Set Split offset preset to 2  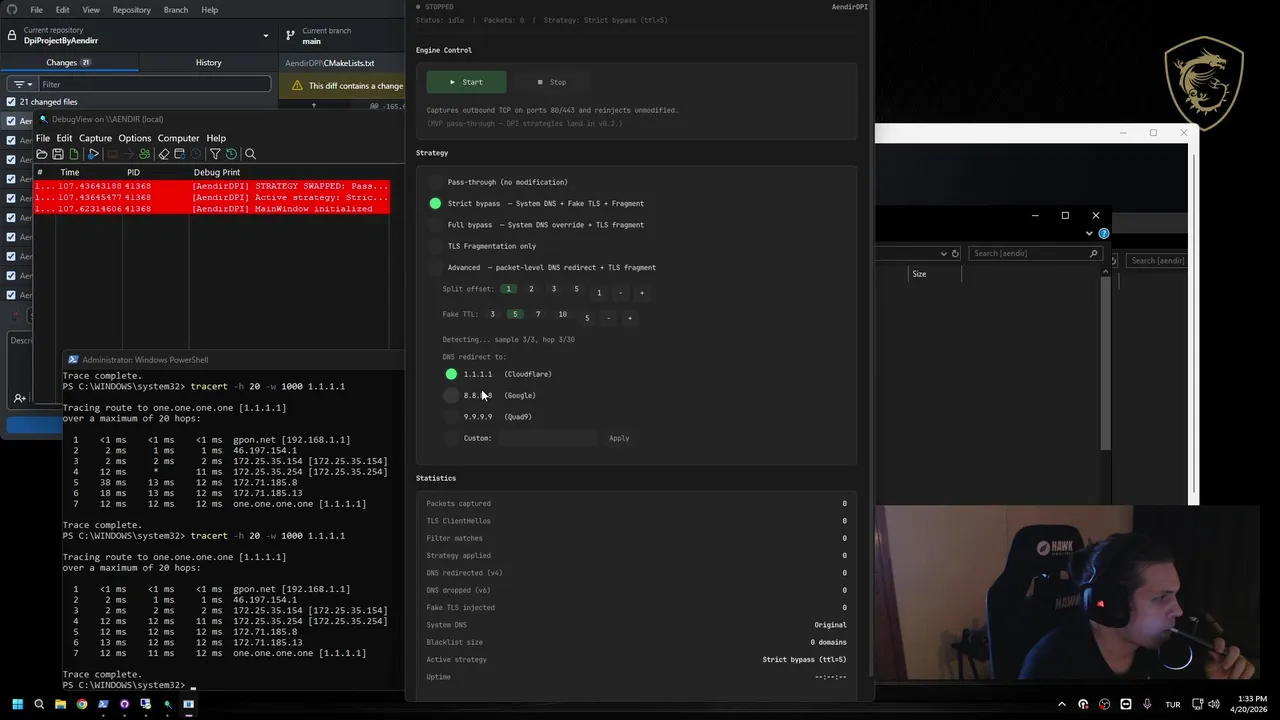pos(531,289)
